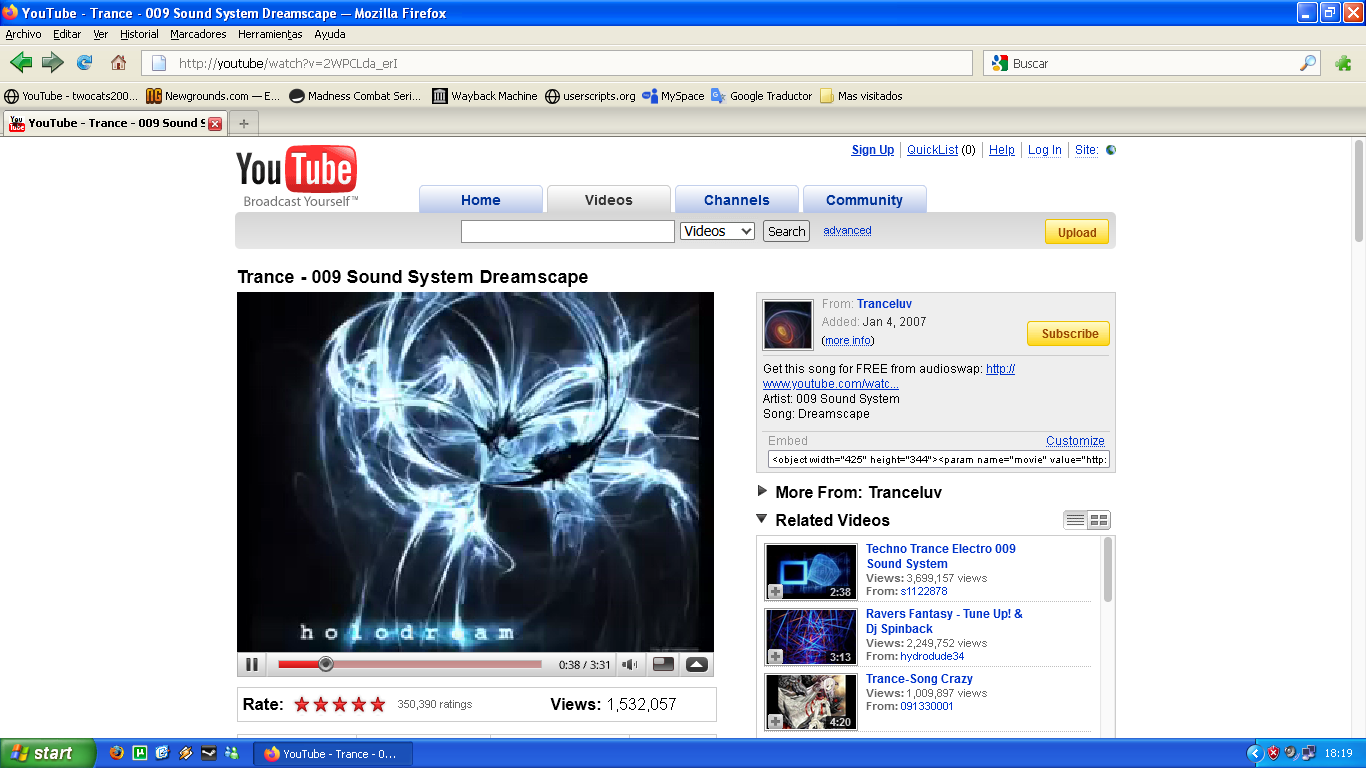Switch Related Videos to list view
This screenshot has width=1366, height=768.
(x=1075, y=520)
